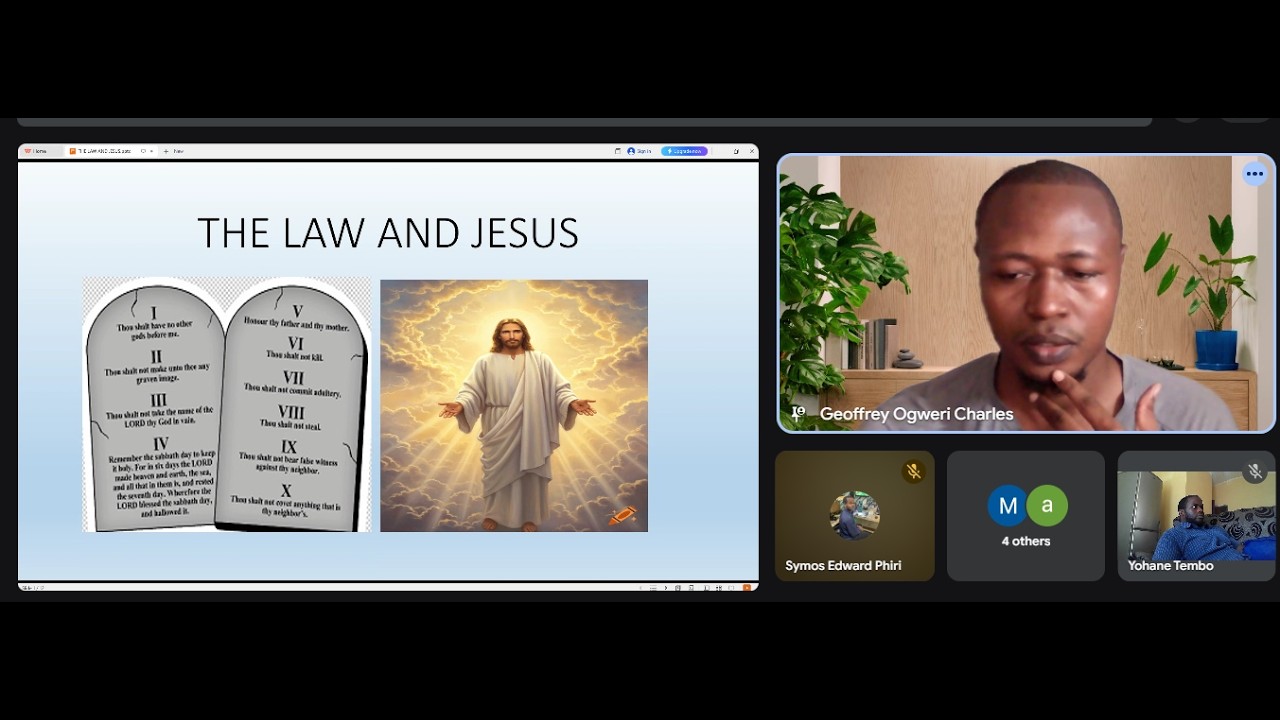Screen dimensions: 1280x720
Task: Close THE LAW AND JESUS.pptx document tab
Action: pyautogui.click(x=151, y=151)
